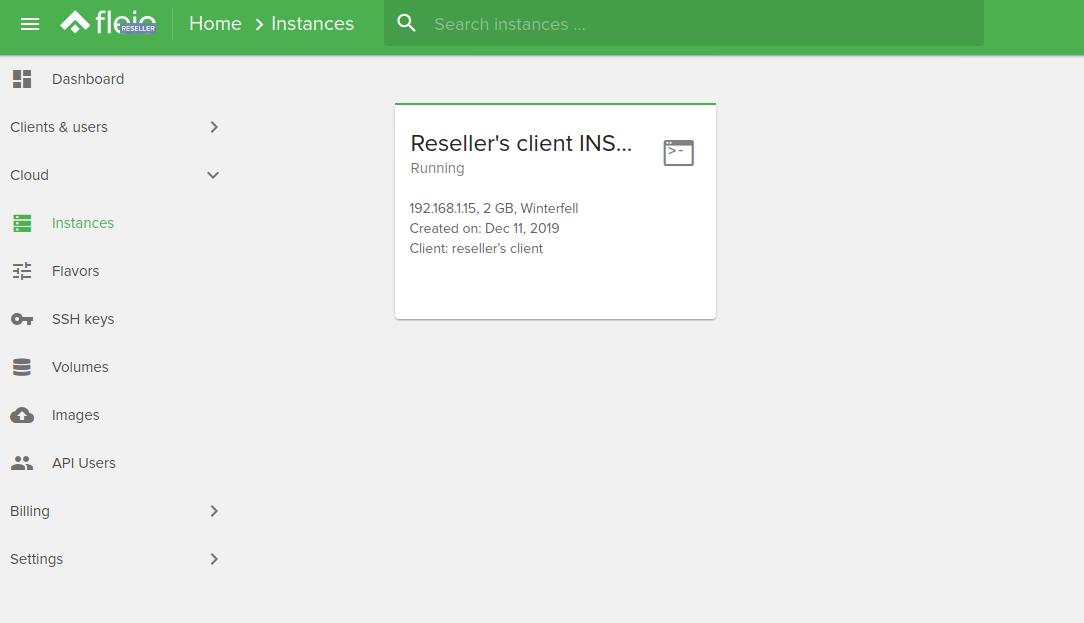Image resolution: width=1084 pixels, height=623 pixels.
Task: Click the Client: reseller's client text
Action: [x=476, y=248]
